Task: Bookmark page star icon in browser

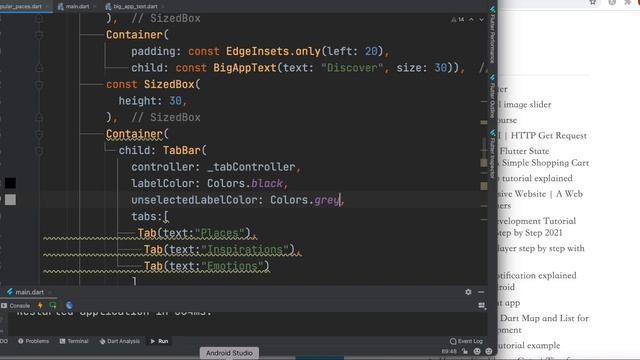Action: [592, 2]
